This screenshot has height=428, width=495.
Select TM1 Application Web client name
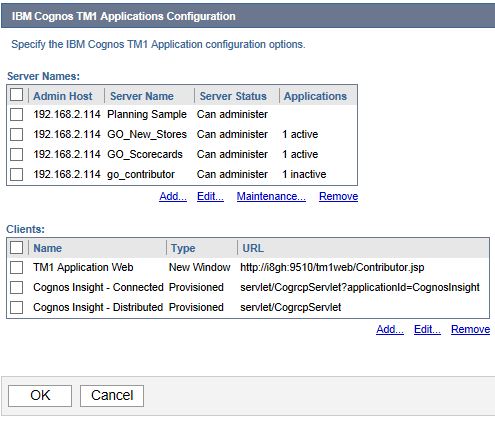click(x=83, y=267)
